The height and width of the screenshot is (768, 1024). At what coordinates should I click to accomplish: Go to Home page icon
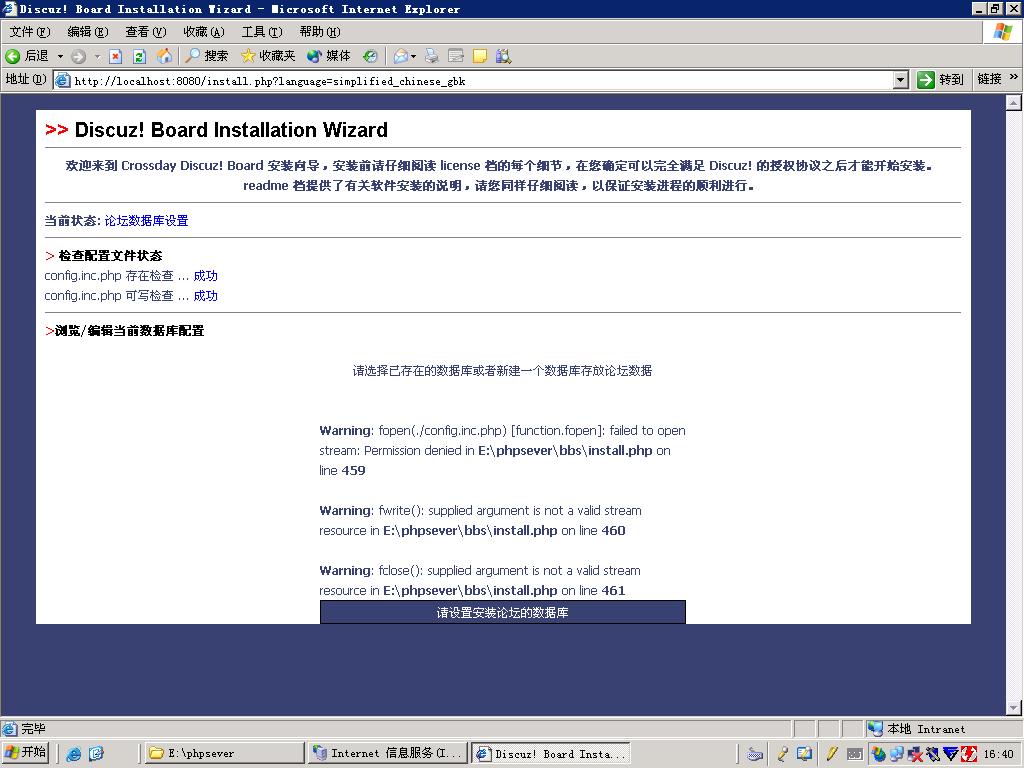click(x=165, y=56)
